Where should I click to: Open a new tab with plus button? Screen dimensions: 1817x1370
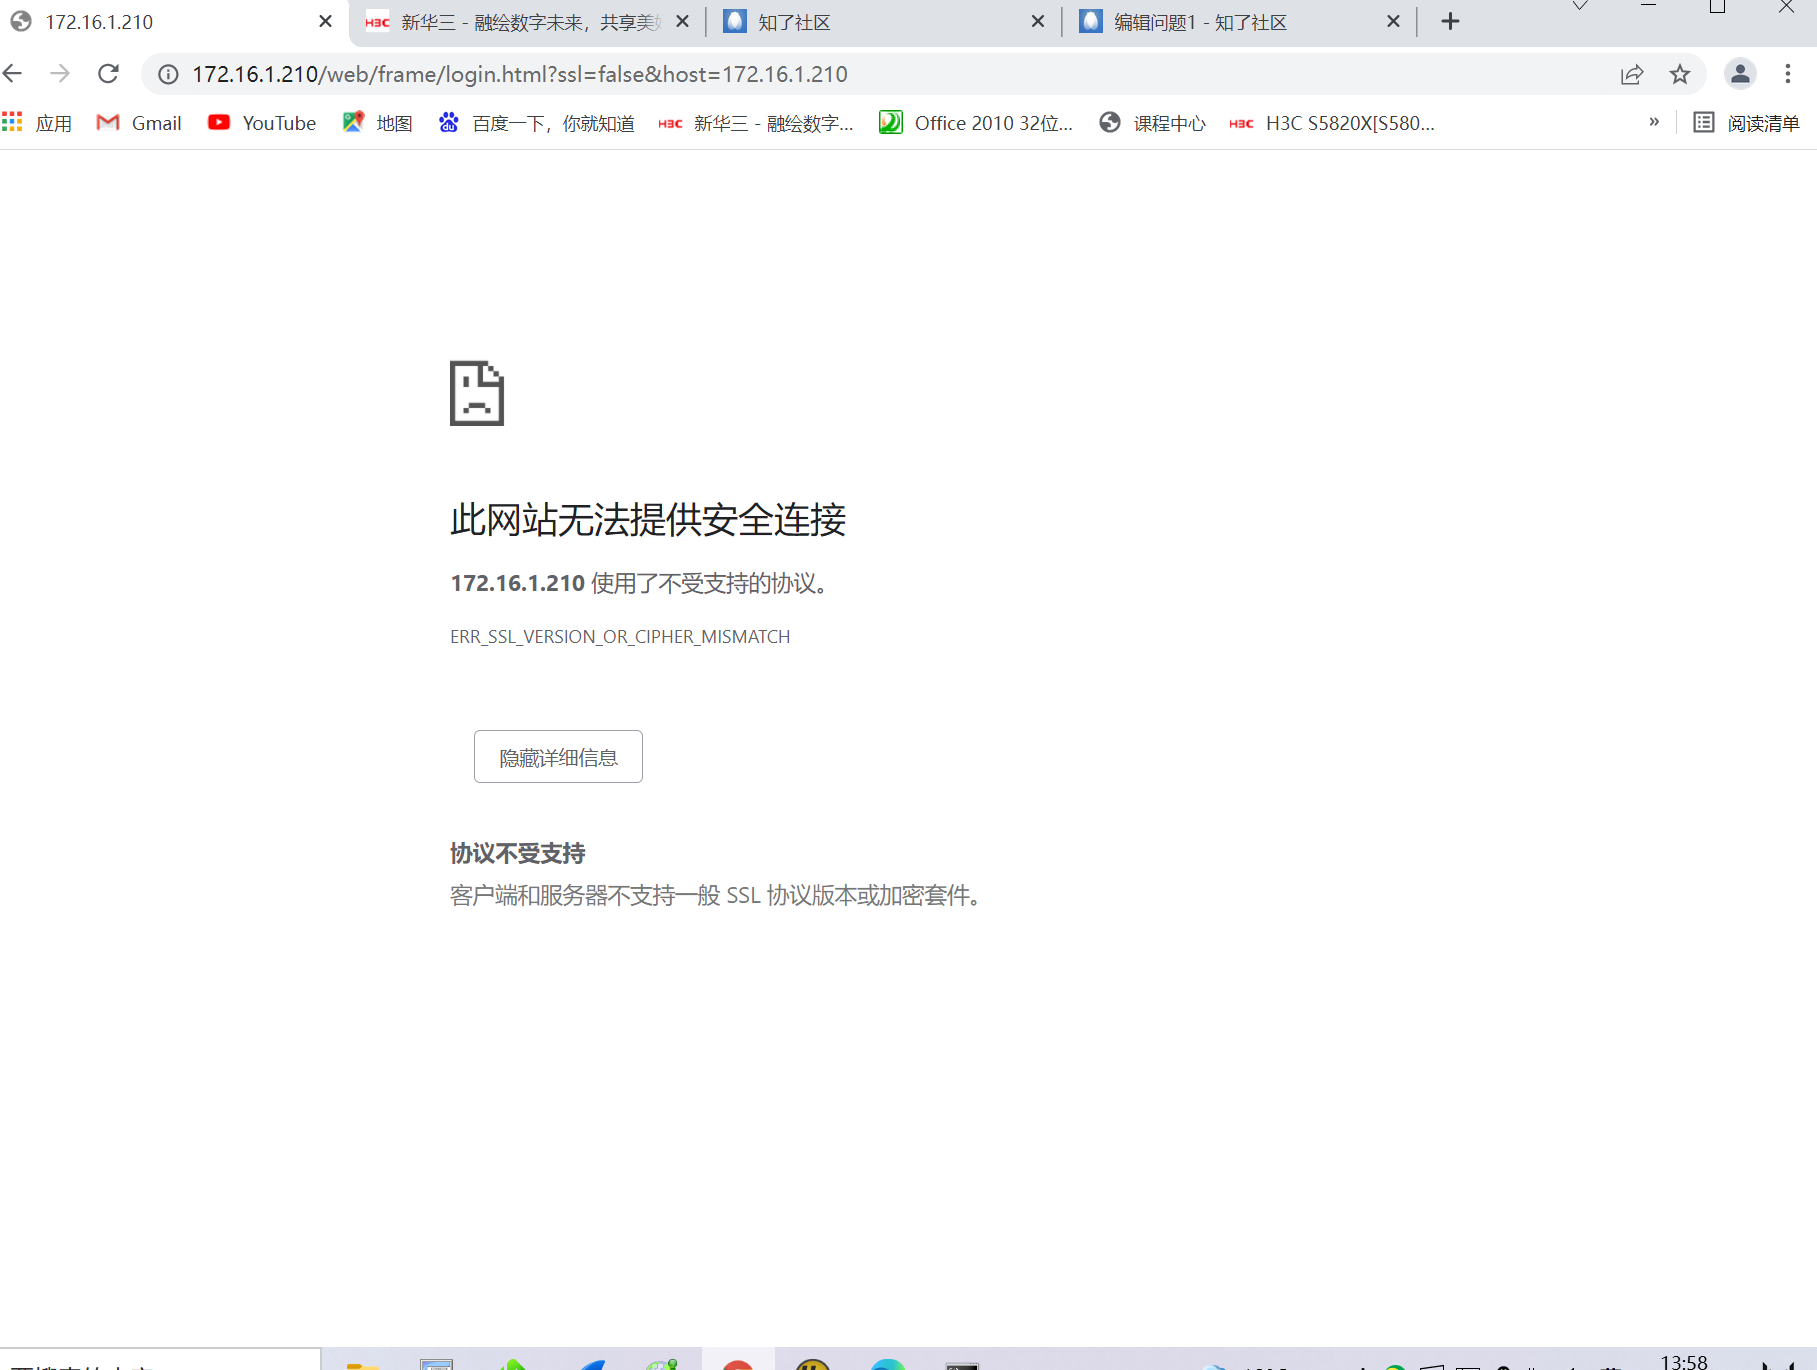pos(1450,22)
